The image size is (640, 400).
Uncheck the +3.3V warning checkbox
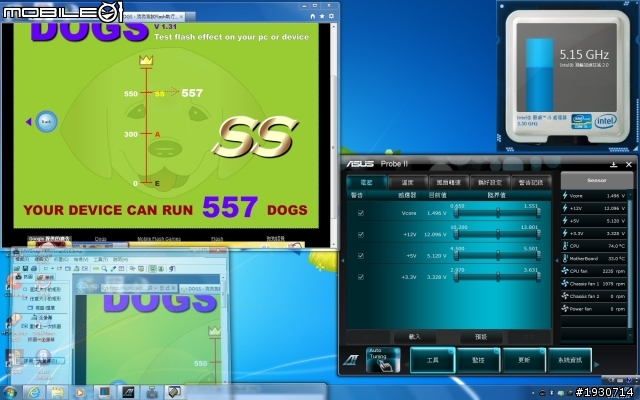tap(361, 277)
